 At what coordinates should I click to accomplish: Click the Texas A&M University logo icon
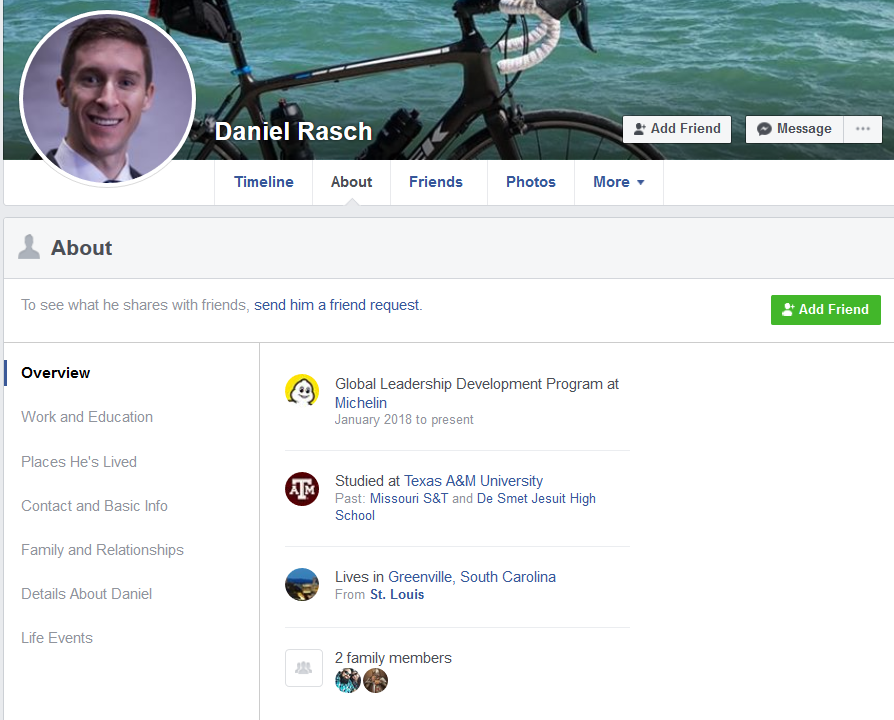click(302, 489)
